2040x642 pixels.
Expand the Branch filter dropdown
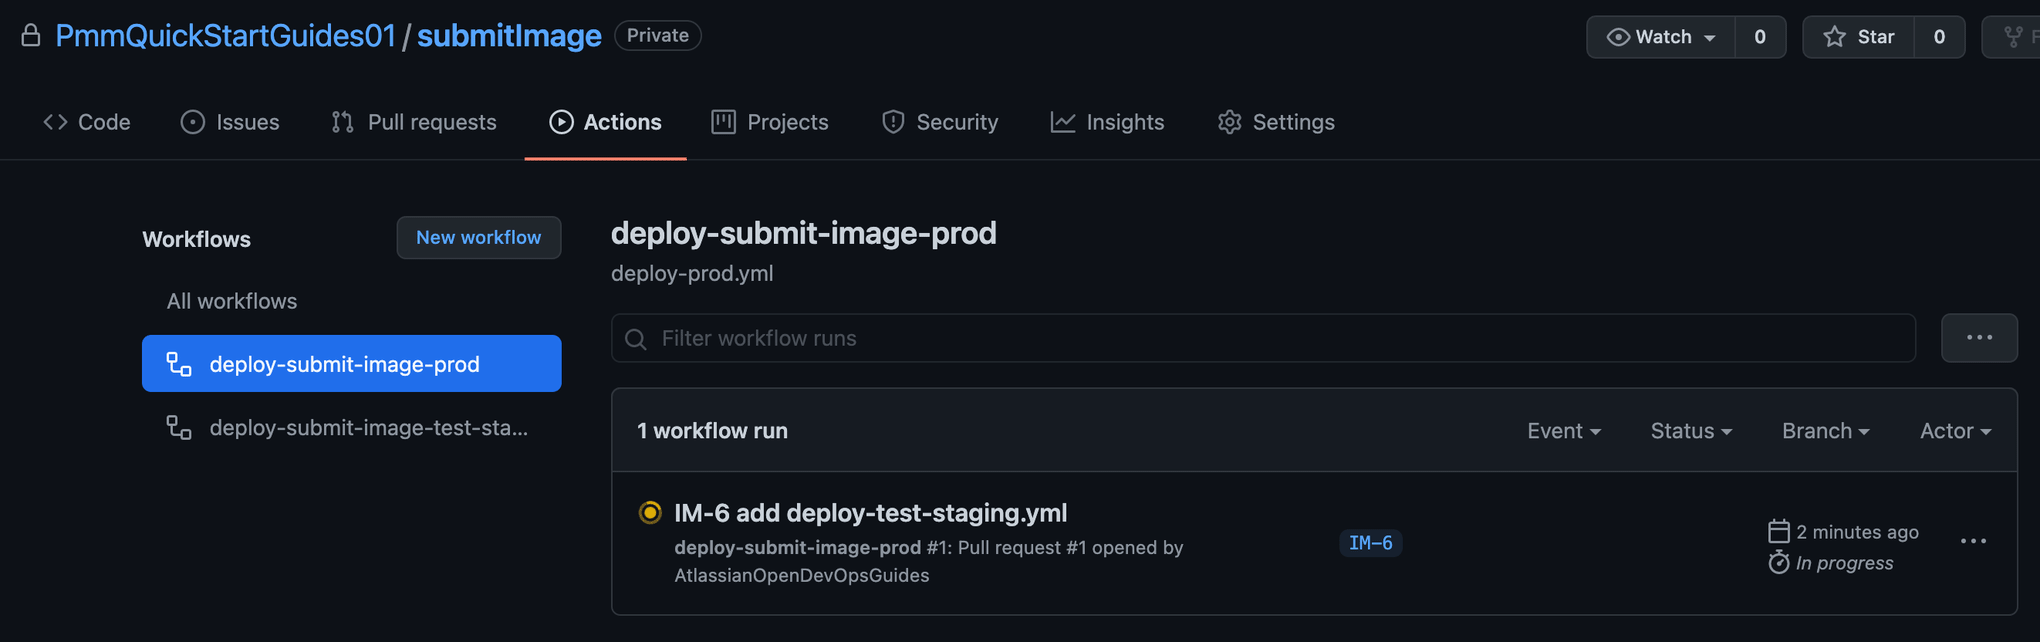click(1825, 431)
